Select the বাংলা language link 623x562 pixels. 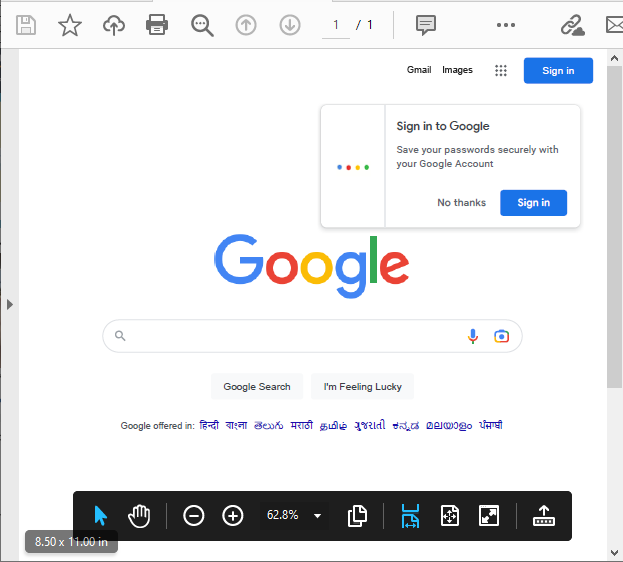(x=236, y=425)
